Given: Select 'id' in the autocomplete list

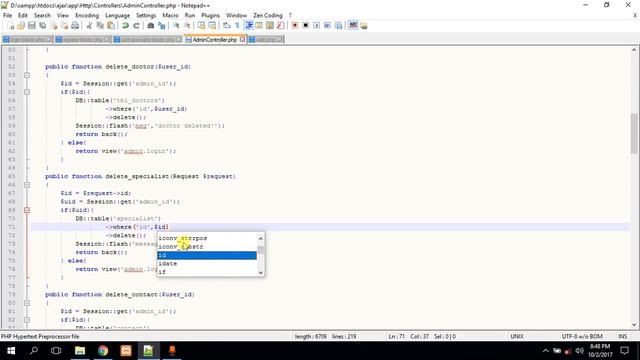Looking at the screenshot, I should [207, 255].
